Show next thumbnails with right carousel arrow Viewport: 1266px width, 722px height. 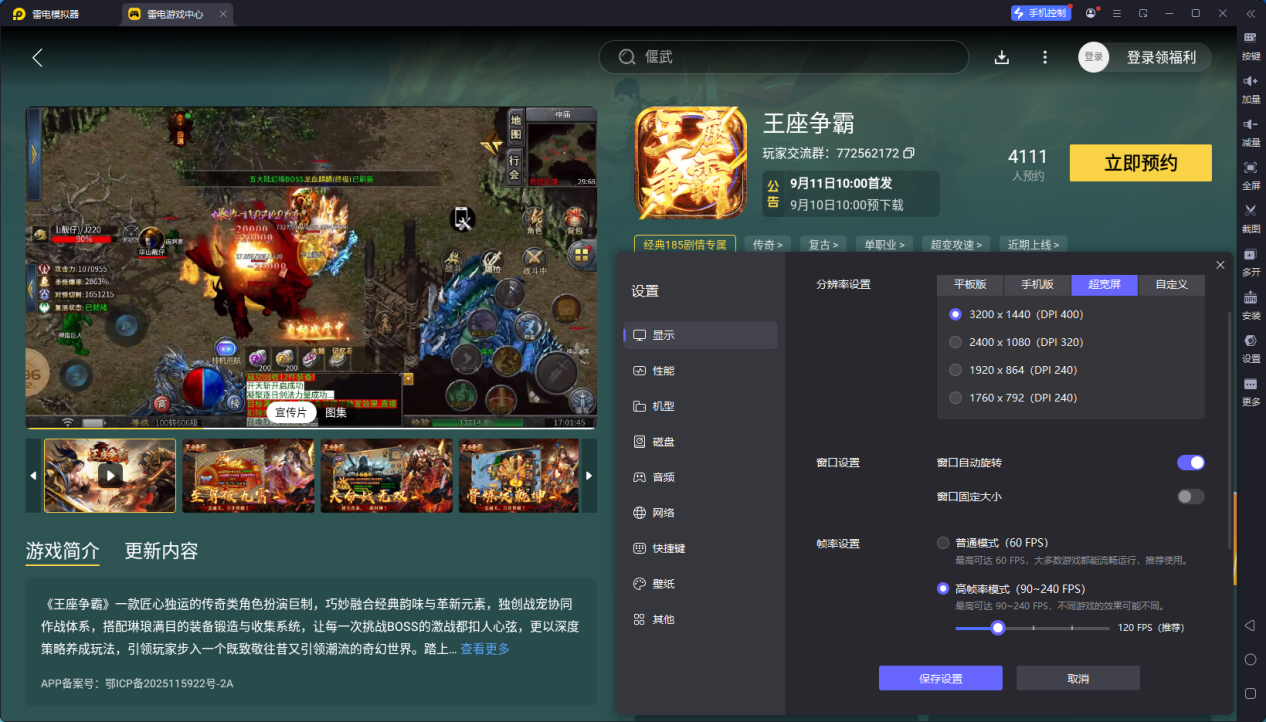[x=589, y=475]
